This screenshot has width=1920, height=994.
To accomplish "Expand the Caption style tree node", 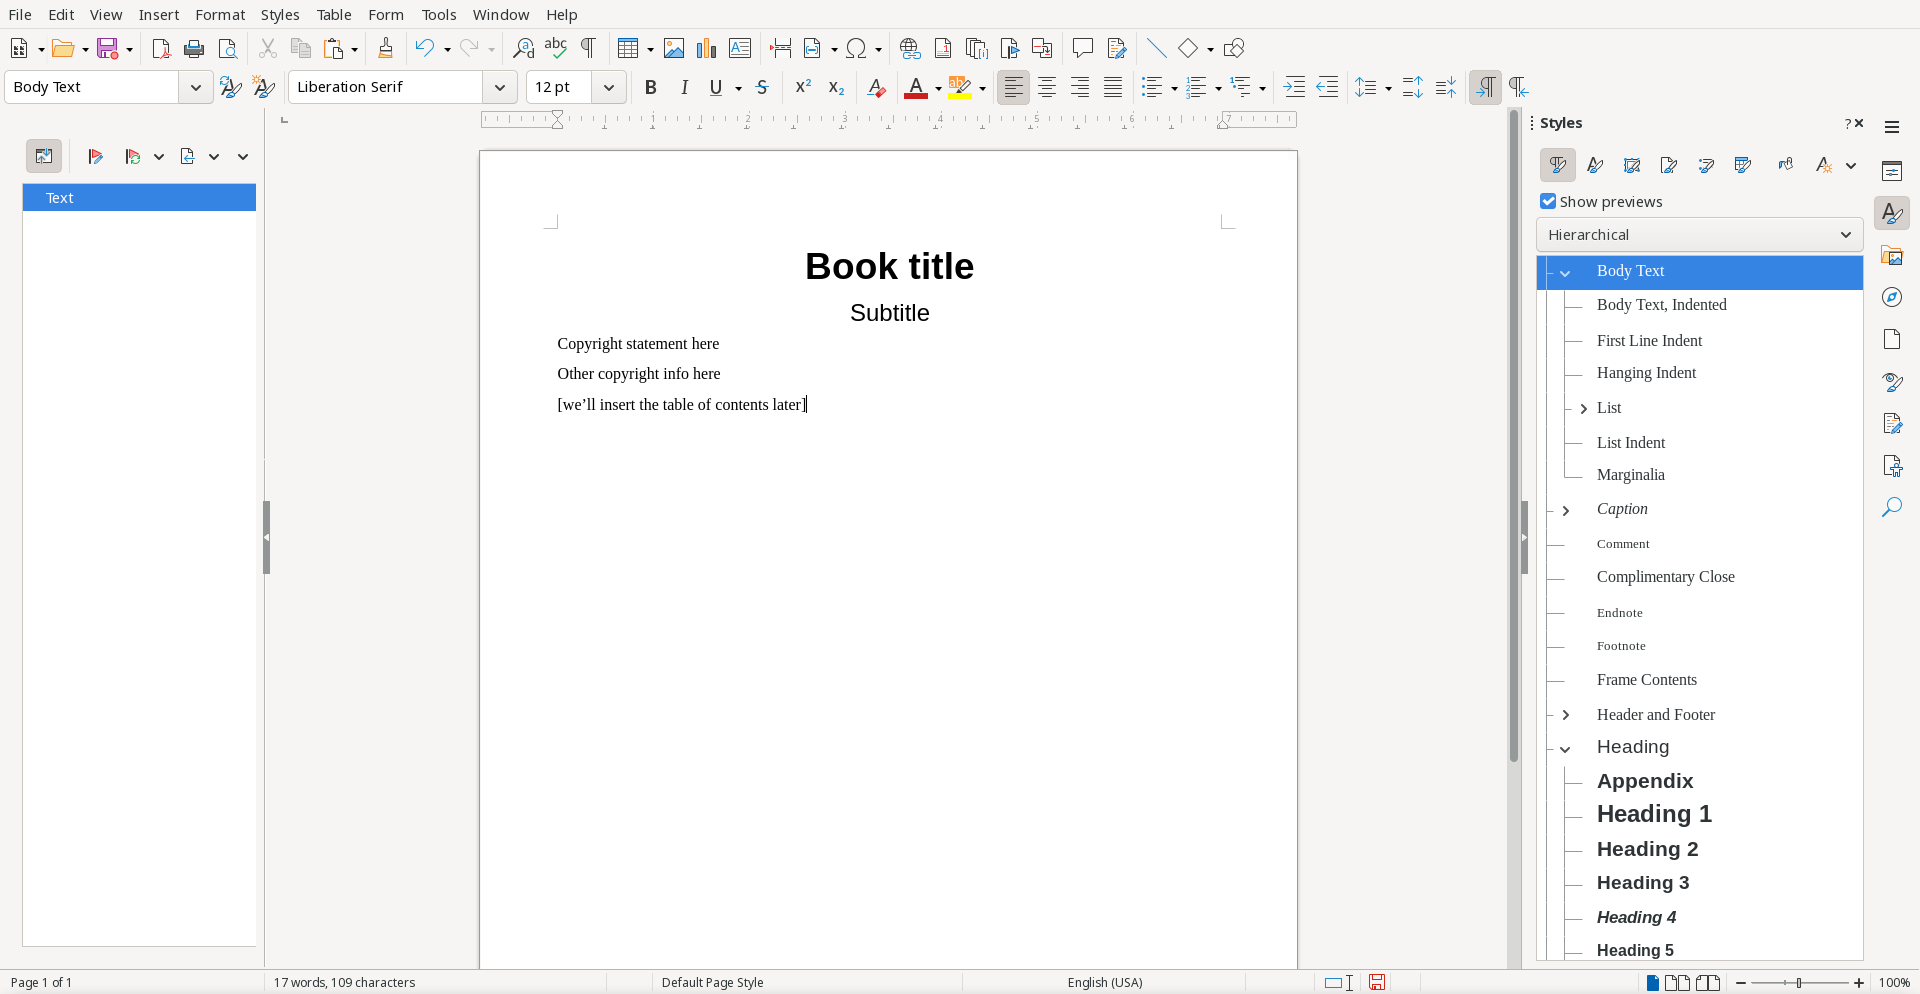I will coord(1566,511).
